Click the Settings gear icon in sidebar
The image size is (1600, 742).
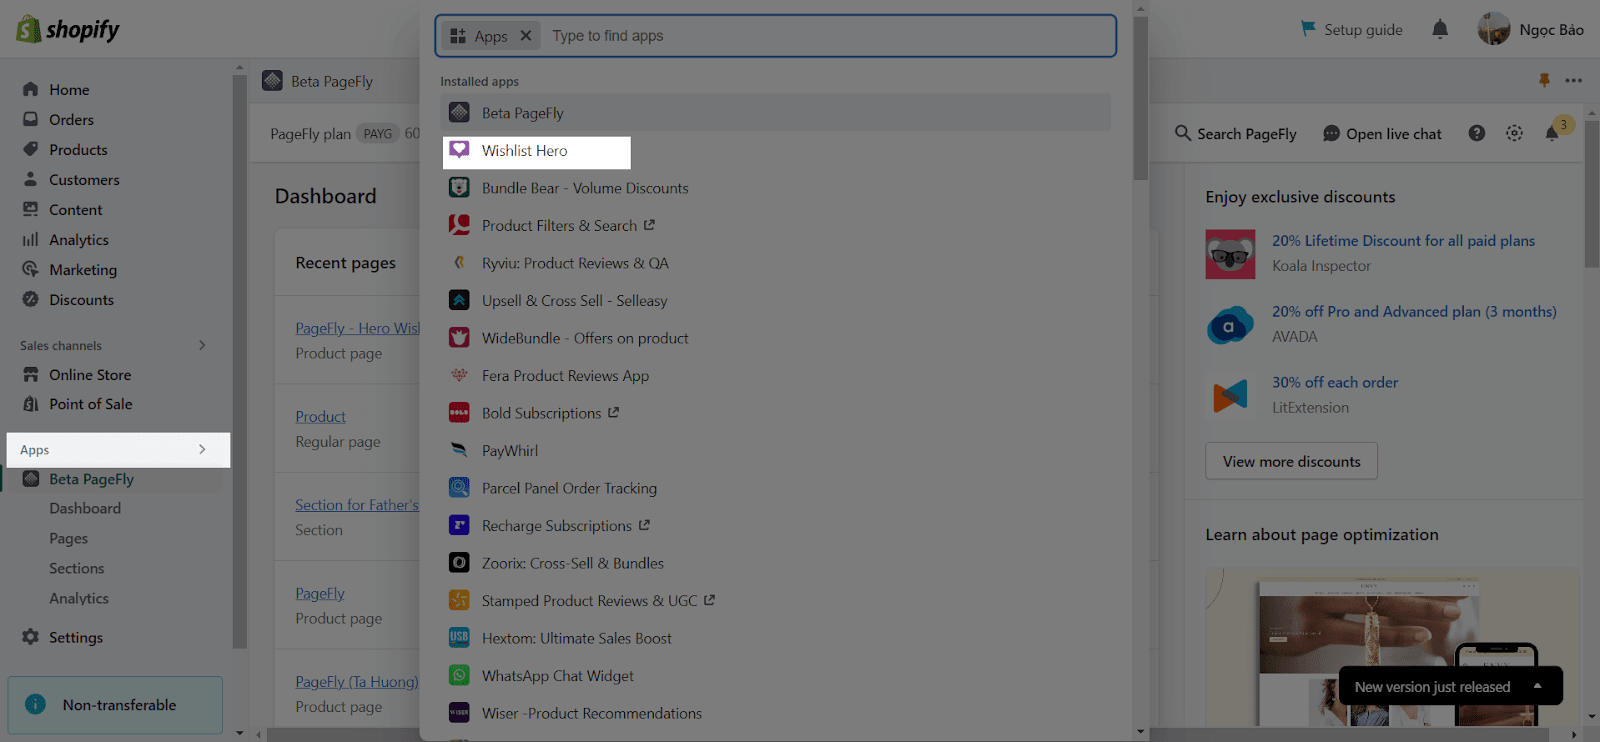point(31,637)
